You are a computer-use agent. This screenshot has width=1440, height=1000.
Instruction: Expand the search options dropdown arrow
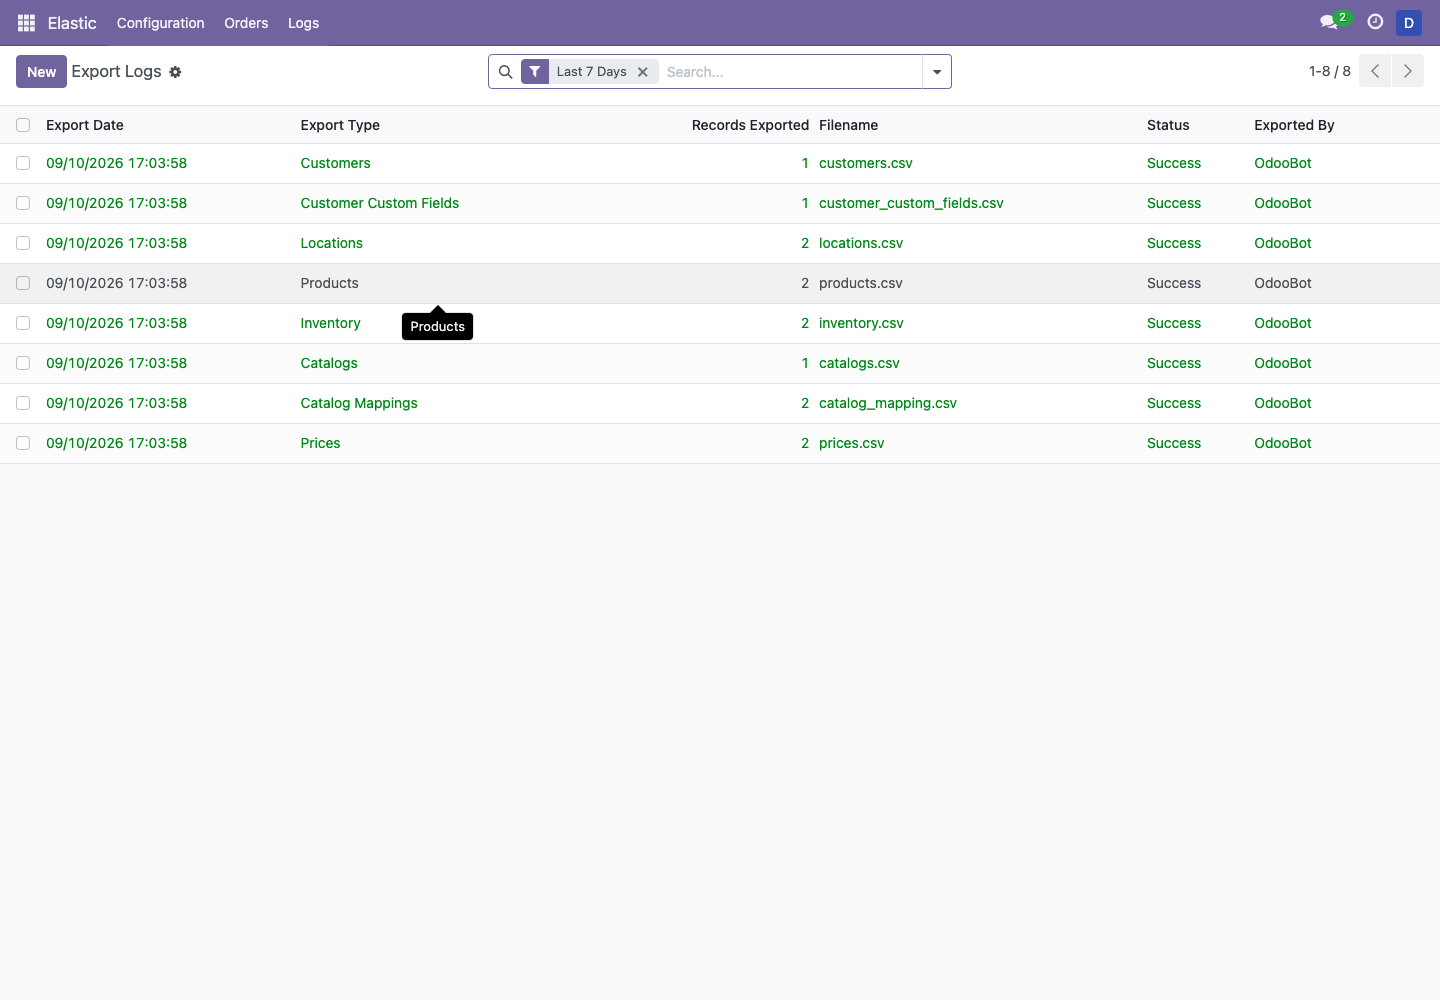(937, 72)
